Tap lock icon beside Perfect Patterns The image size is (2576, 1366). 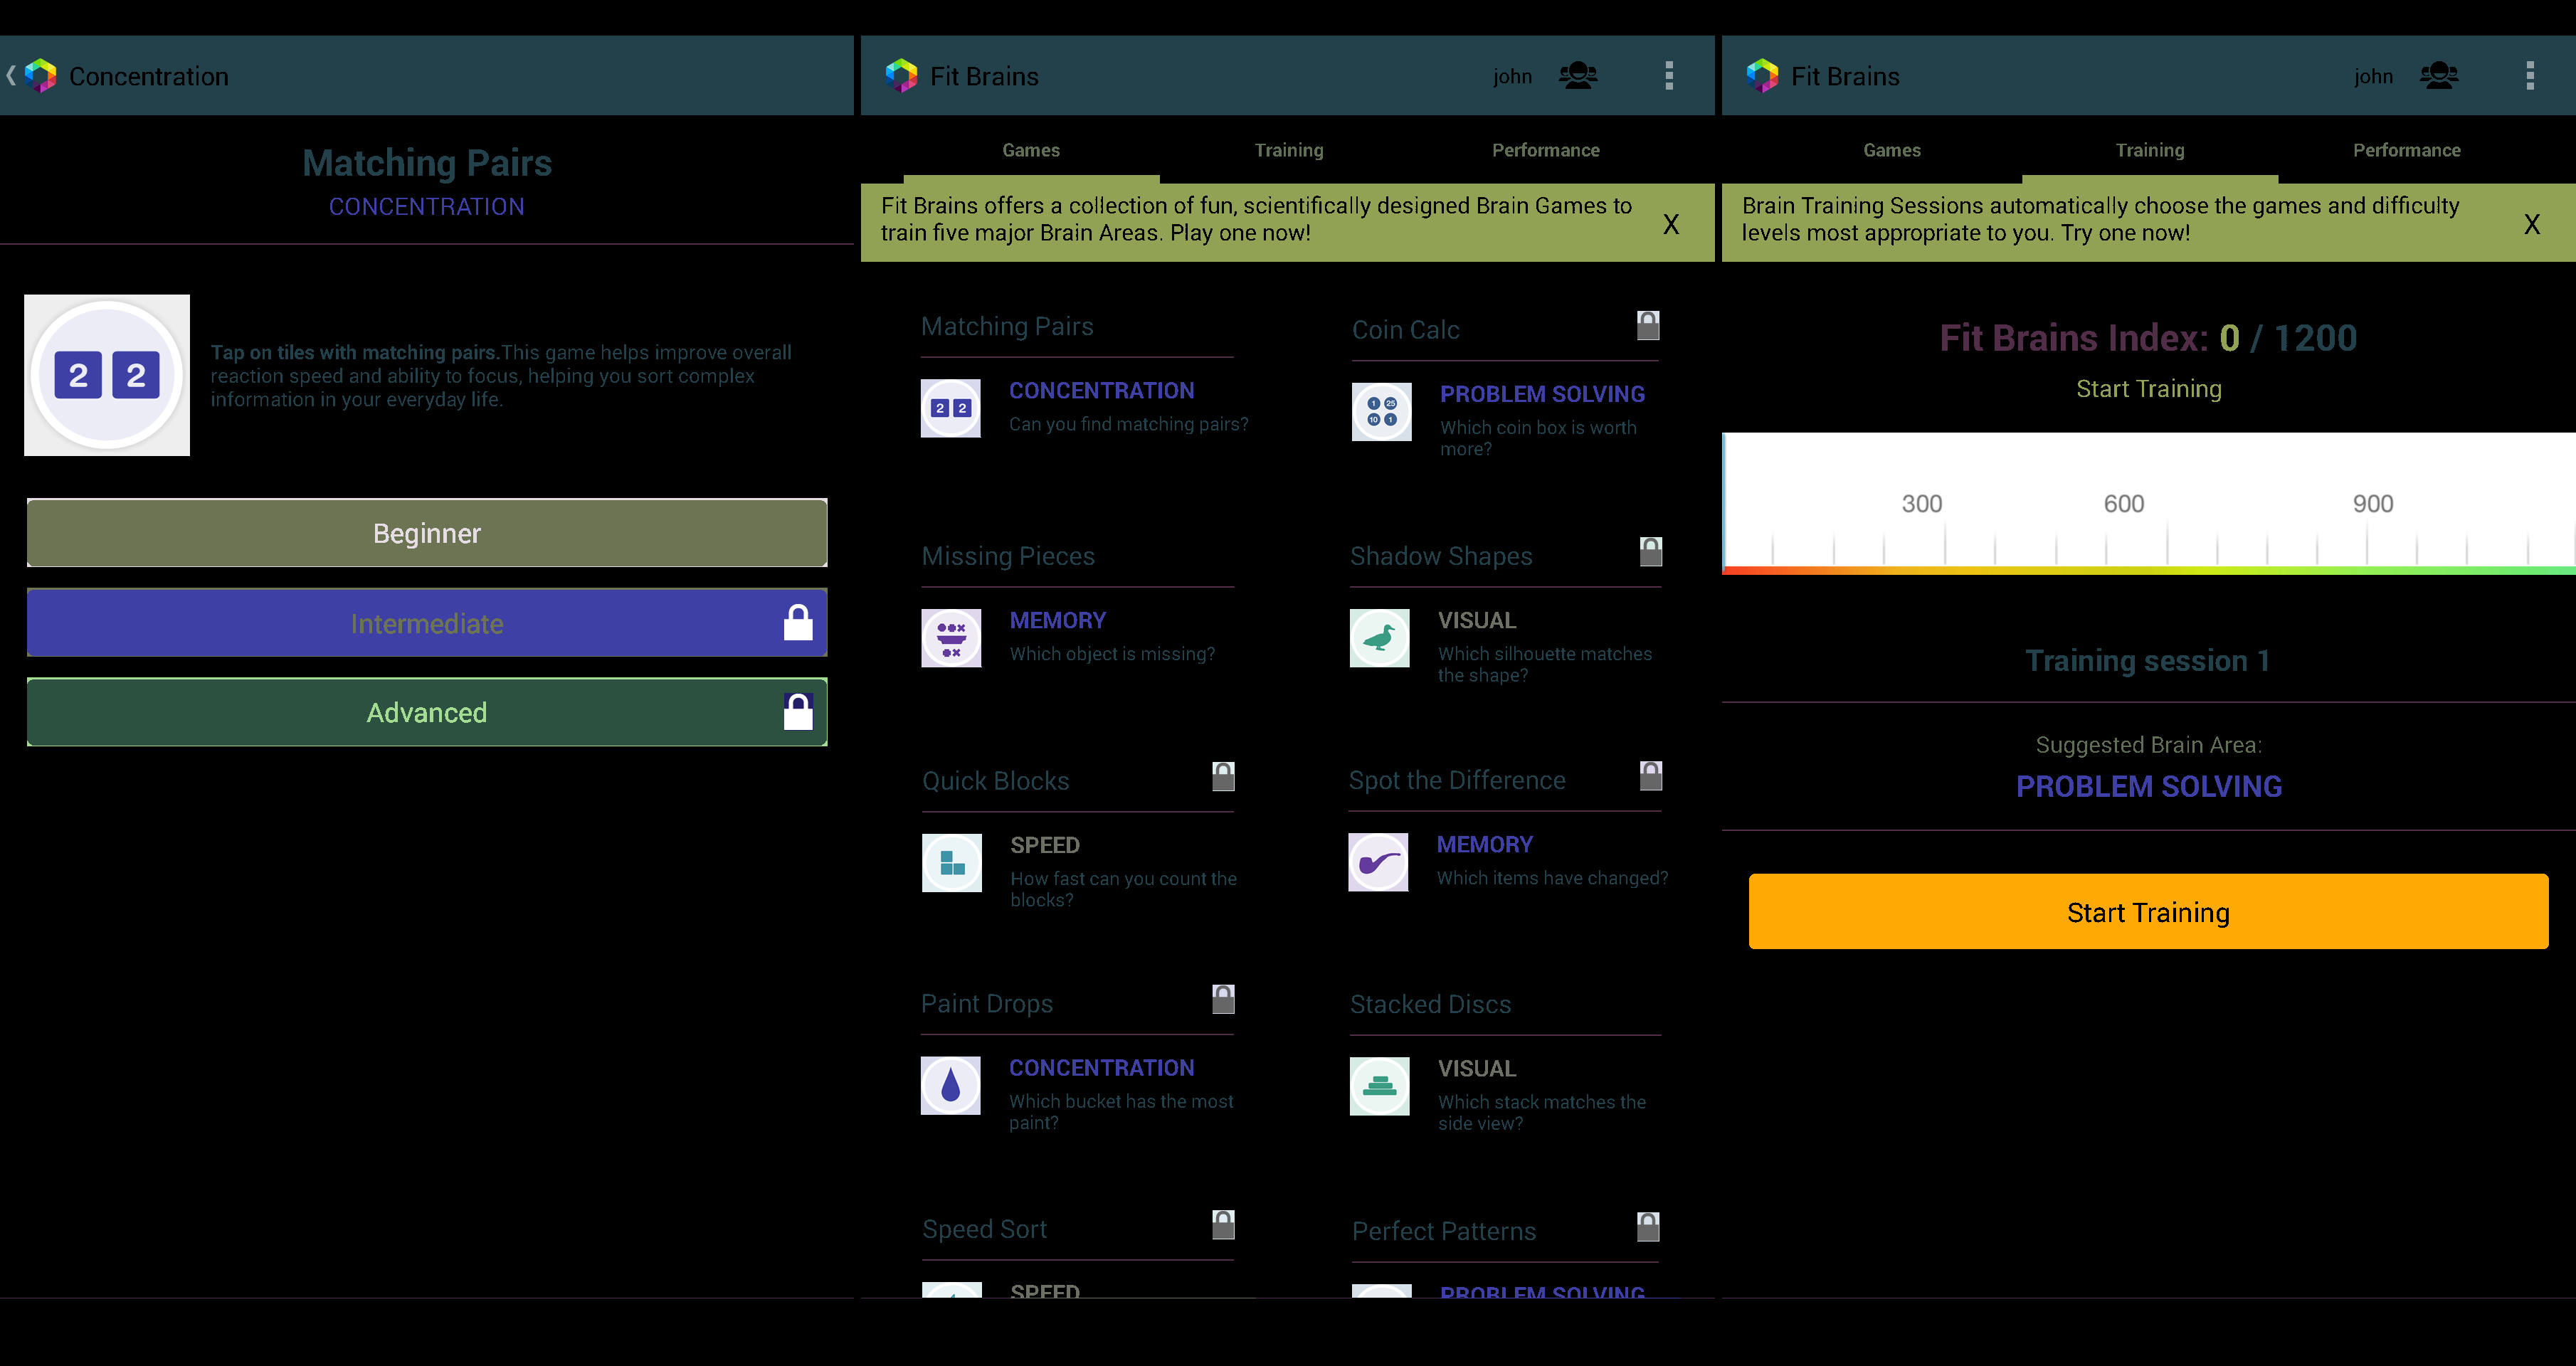1648,1227
